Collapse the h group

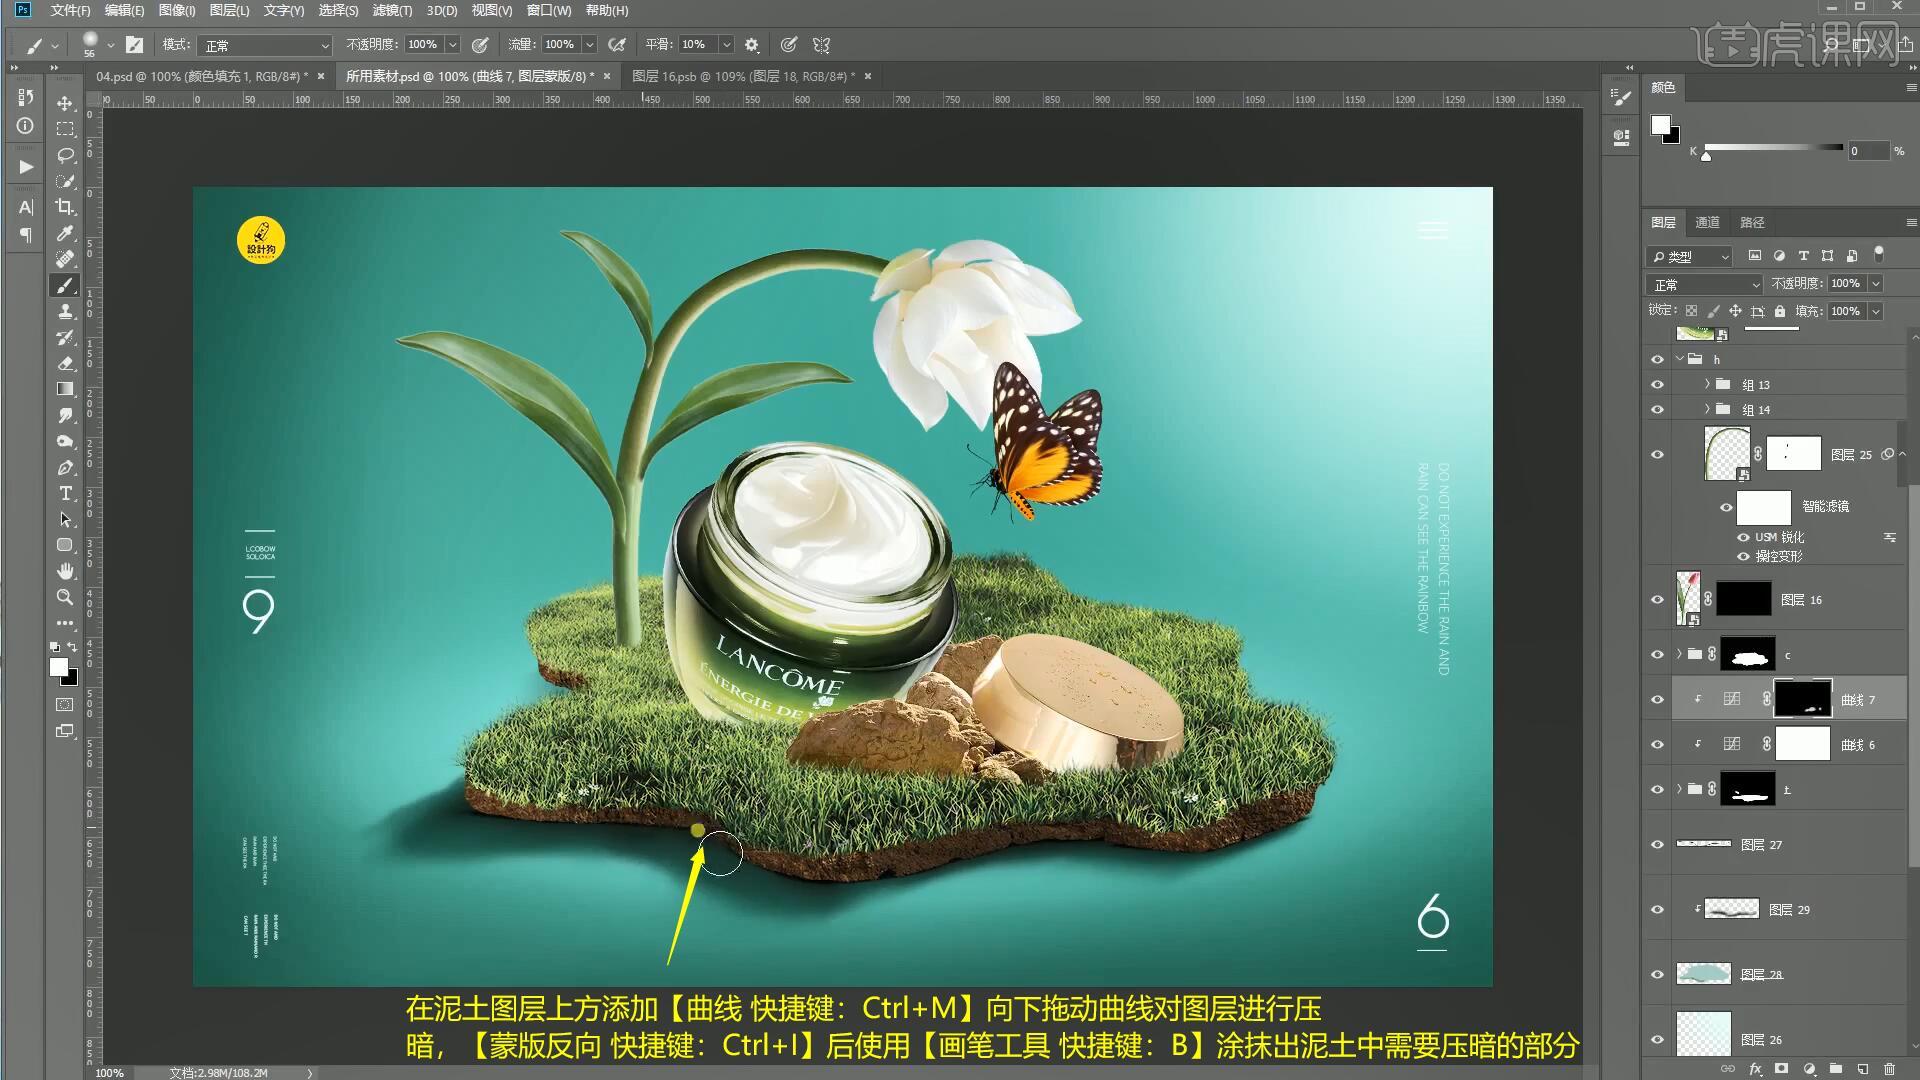coord(1680,359)
